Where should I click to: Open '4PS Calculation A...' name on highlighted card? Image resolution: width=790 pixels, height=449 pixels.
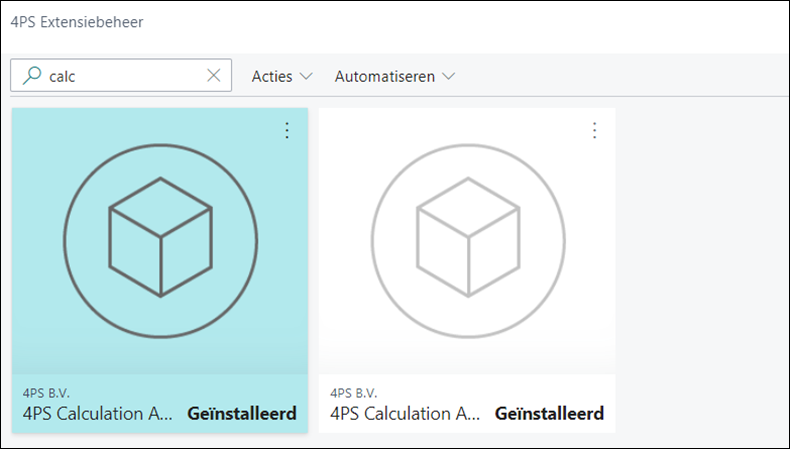tap(97, 414)
